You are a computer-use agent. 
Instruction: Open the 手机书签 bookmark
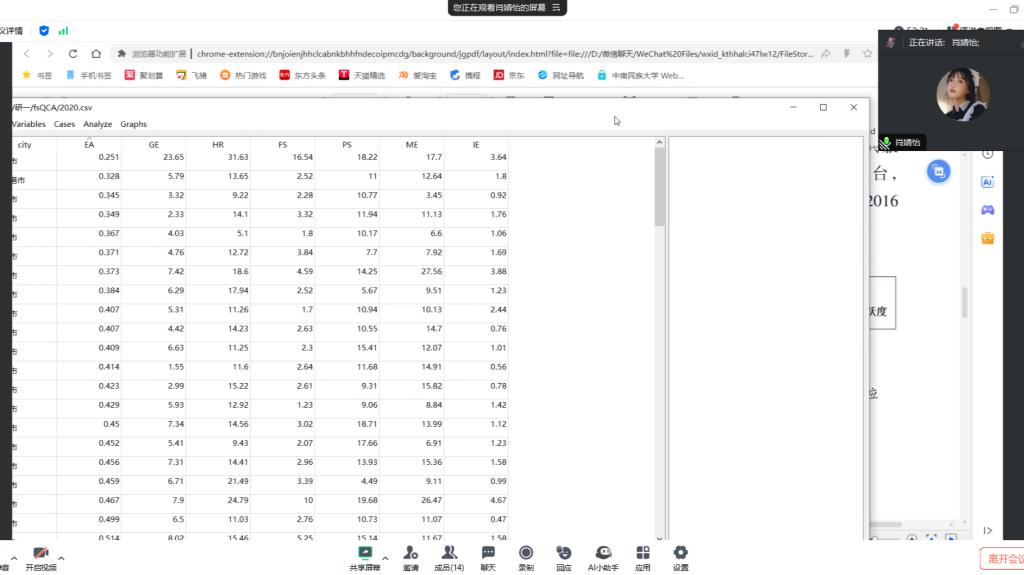(x=88, y=75)
